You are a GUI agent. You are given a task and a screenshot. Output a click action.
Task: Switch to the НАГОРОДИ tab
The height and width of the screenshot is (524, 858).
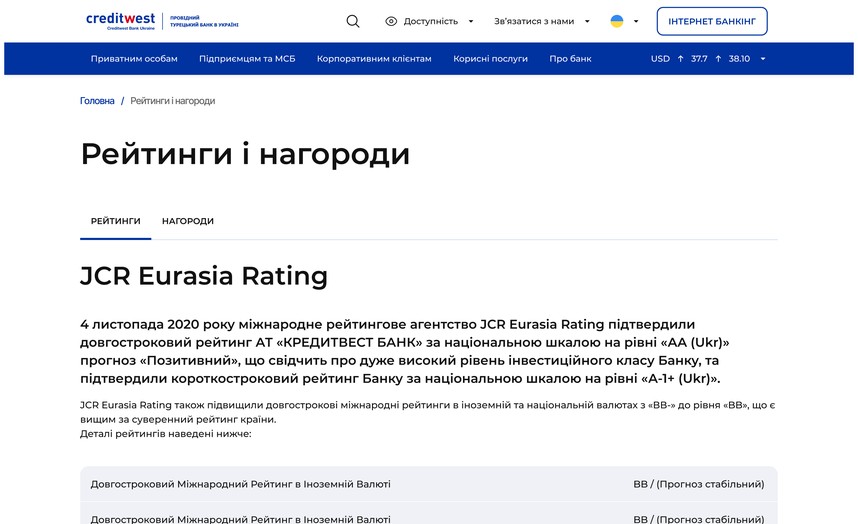[188, 221]
